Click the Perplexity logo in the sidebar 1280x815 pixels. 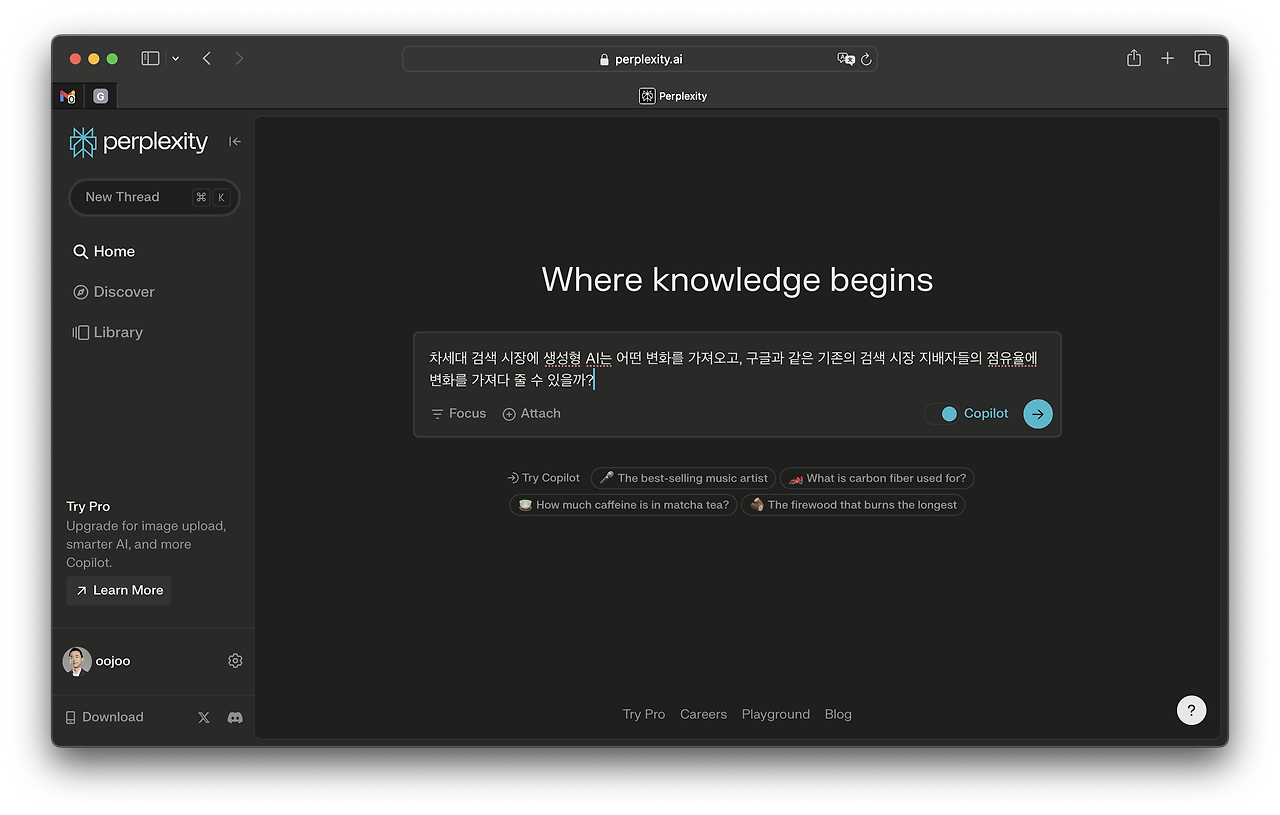[139, 142]
